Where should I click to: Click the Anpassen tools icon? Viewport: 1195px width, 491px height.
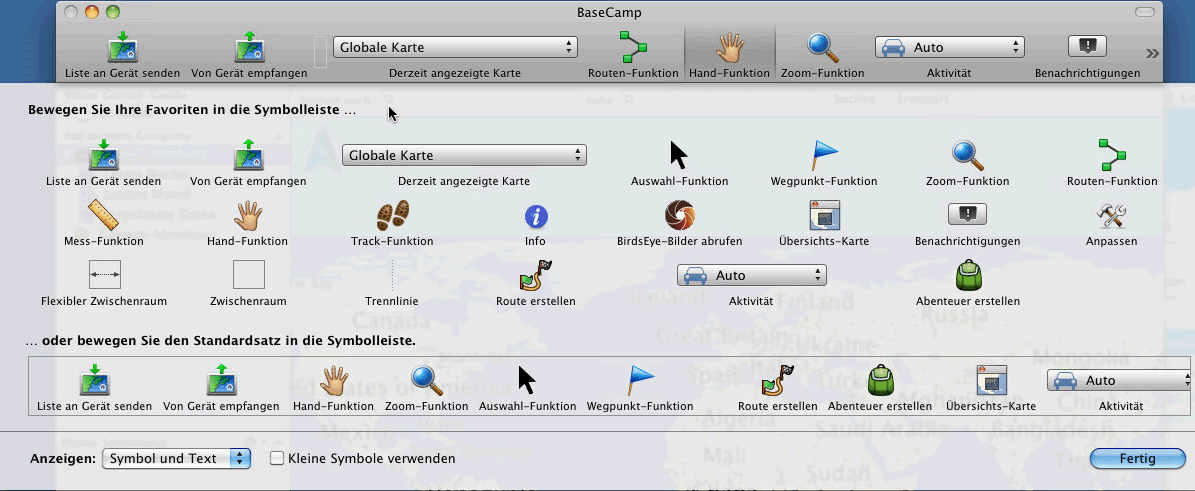pyautogui.click(x=1112, y=215)
